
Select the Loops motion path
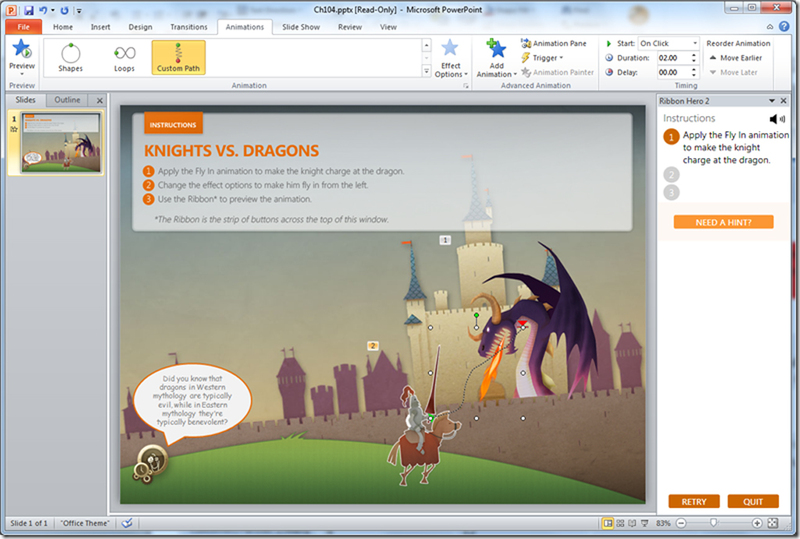[124, 58]
